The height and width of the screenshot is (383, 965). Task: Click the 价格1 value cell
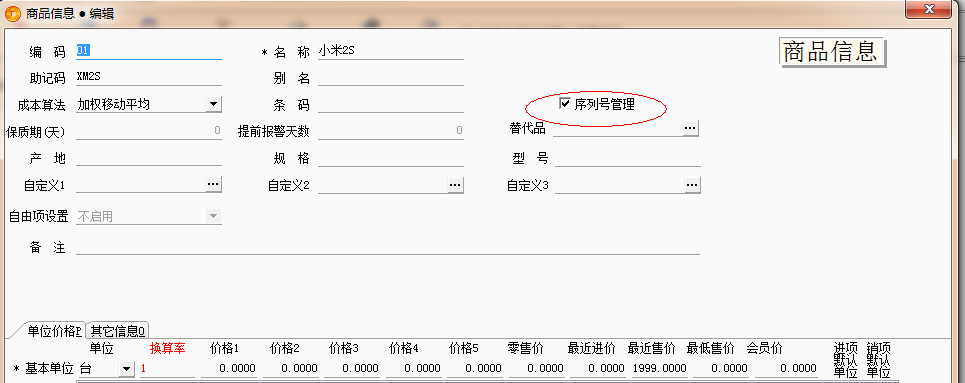tap(229, 369)
